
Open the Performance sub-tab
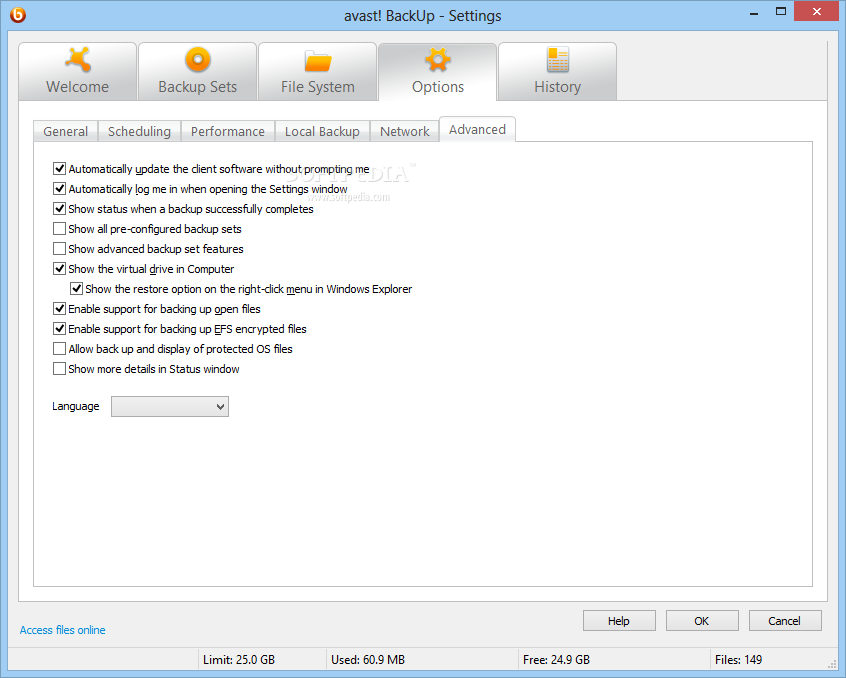[228, 132]
